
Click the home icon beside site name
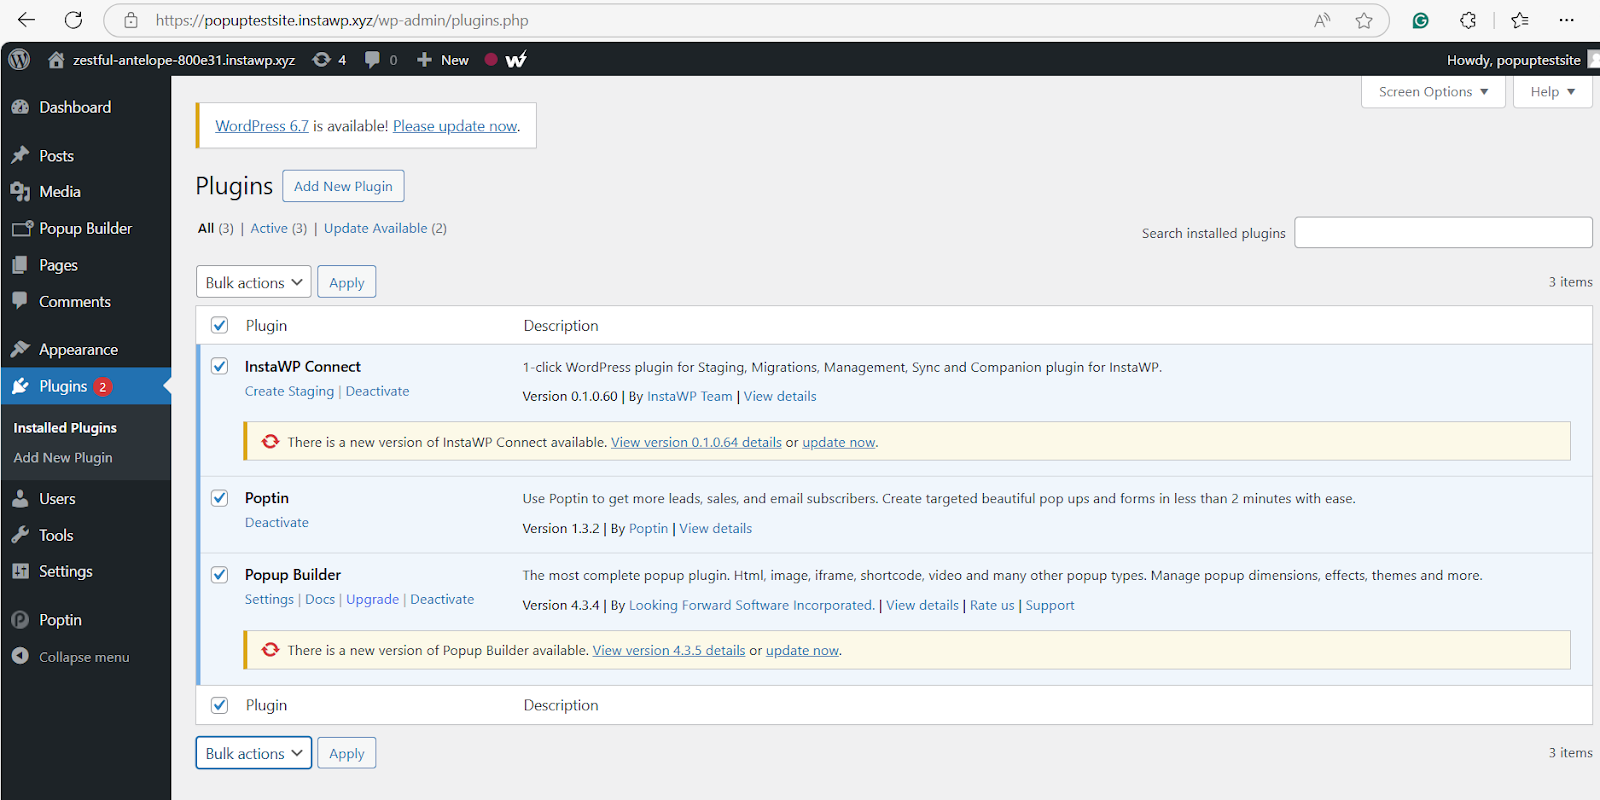[x=56, y=60]
